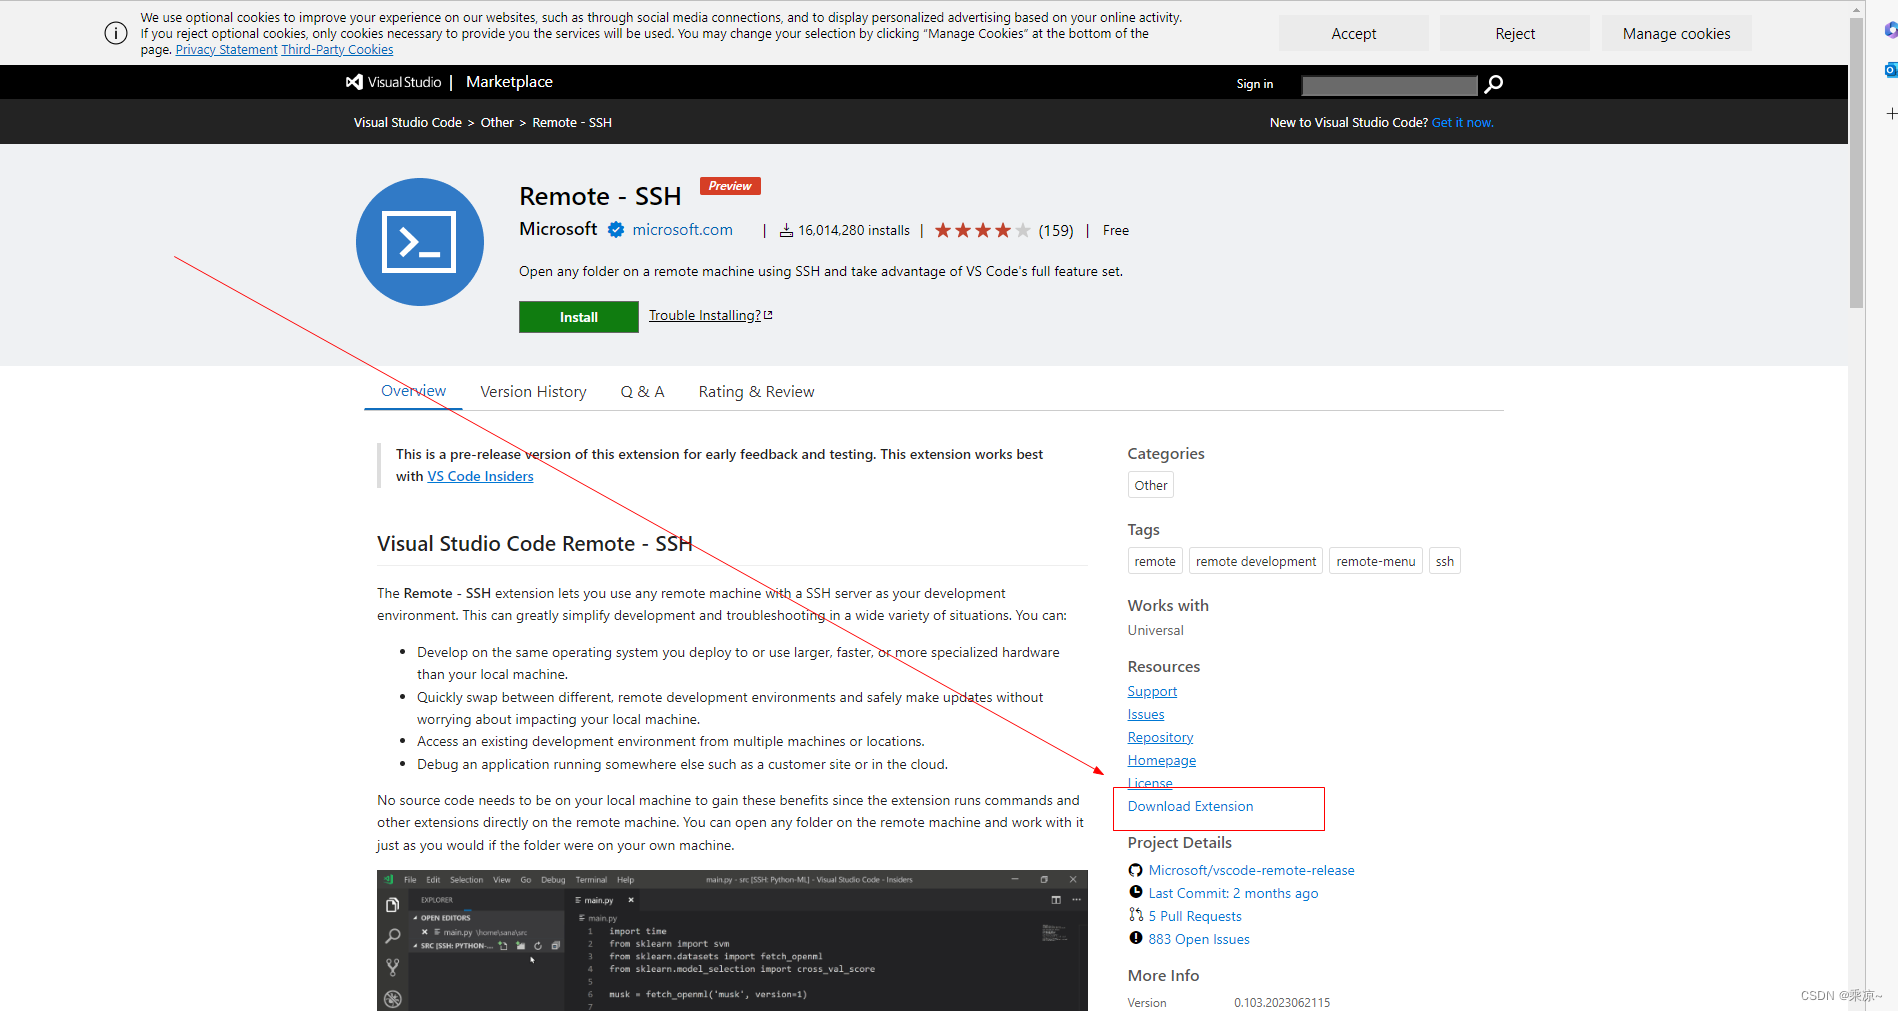This screenshot has width=1898, height=1011.
Task: Click the Remote - SSH extension logo
Action: point(420,242)
